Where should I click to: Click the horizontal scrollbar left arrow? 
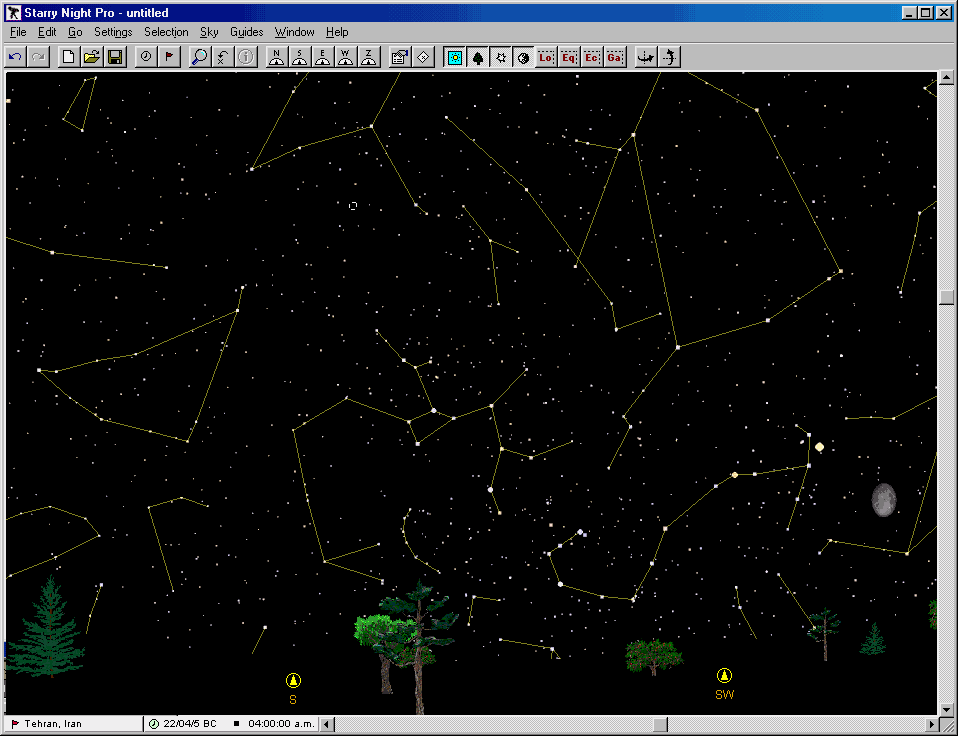coord(327,724)
